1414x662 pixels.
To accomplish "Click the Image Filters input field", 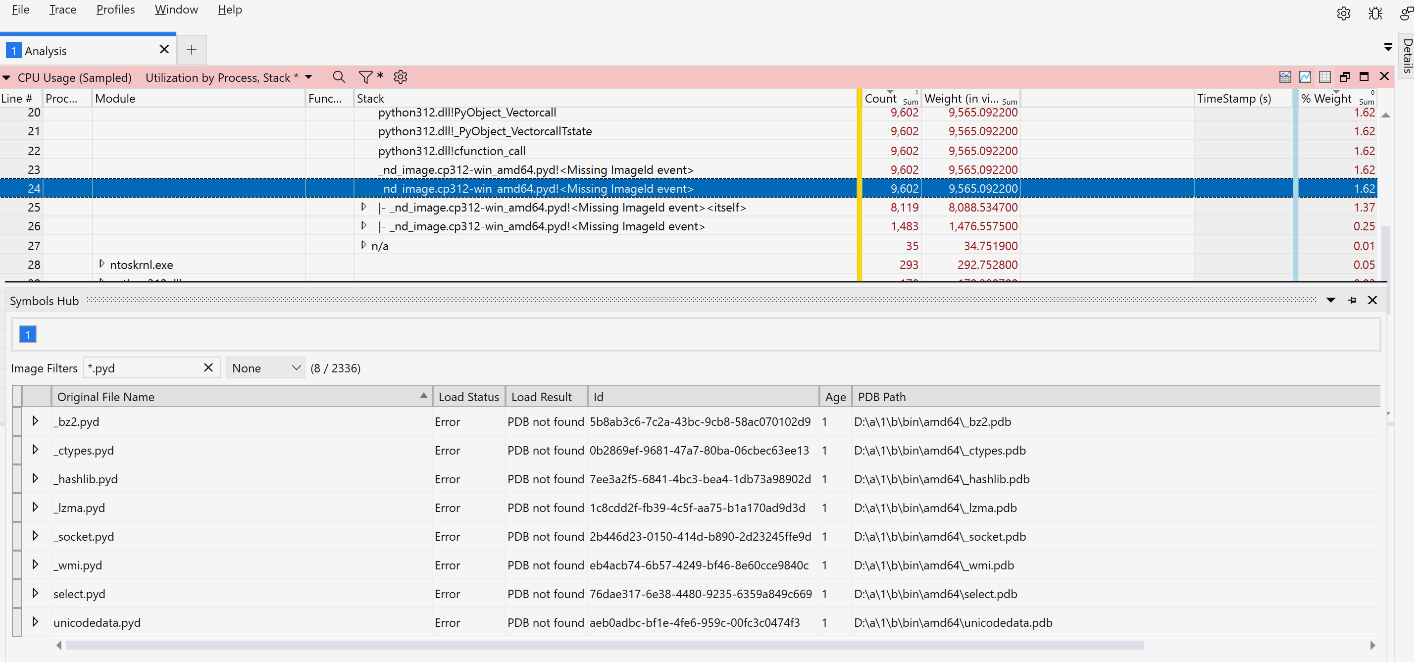I will [x=143, y=368].
